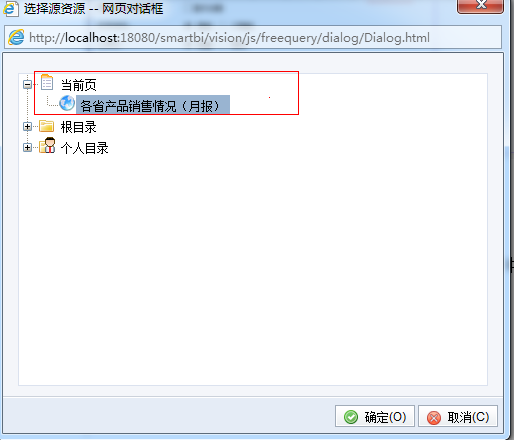Cancel with the 取消(C) button text
The height and width of the screenshot is (440, 514).
click(468, 417)
